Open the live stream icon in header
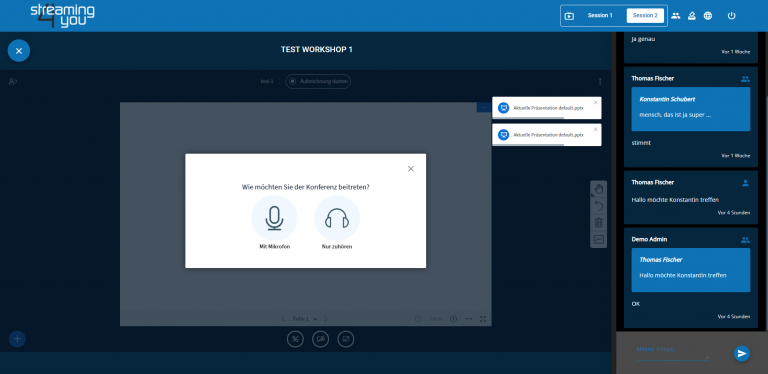The image size is (768, 374). (569, 16)
